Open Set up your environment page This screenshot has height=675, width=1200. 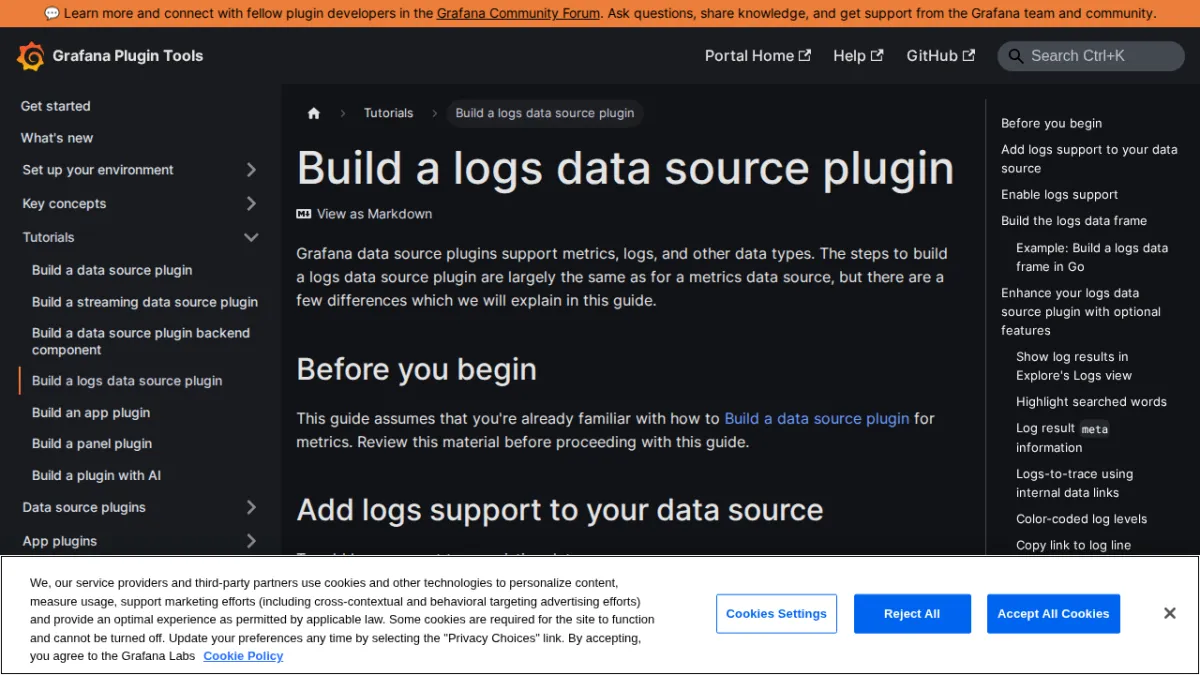98,170
